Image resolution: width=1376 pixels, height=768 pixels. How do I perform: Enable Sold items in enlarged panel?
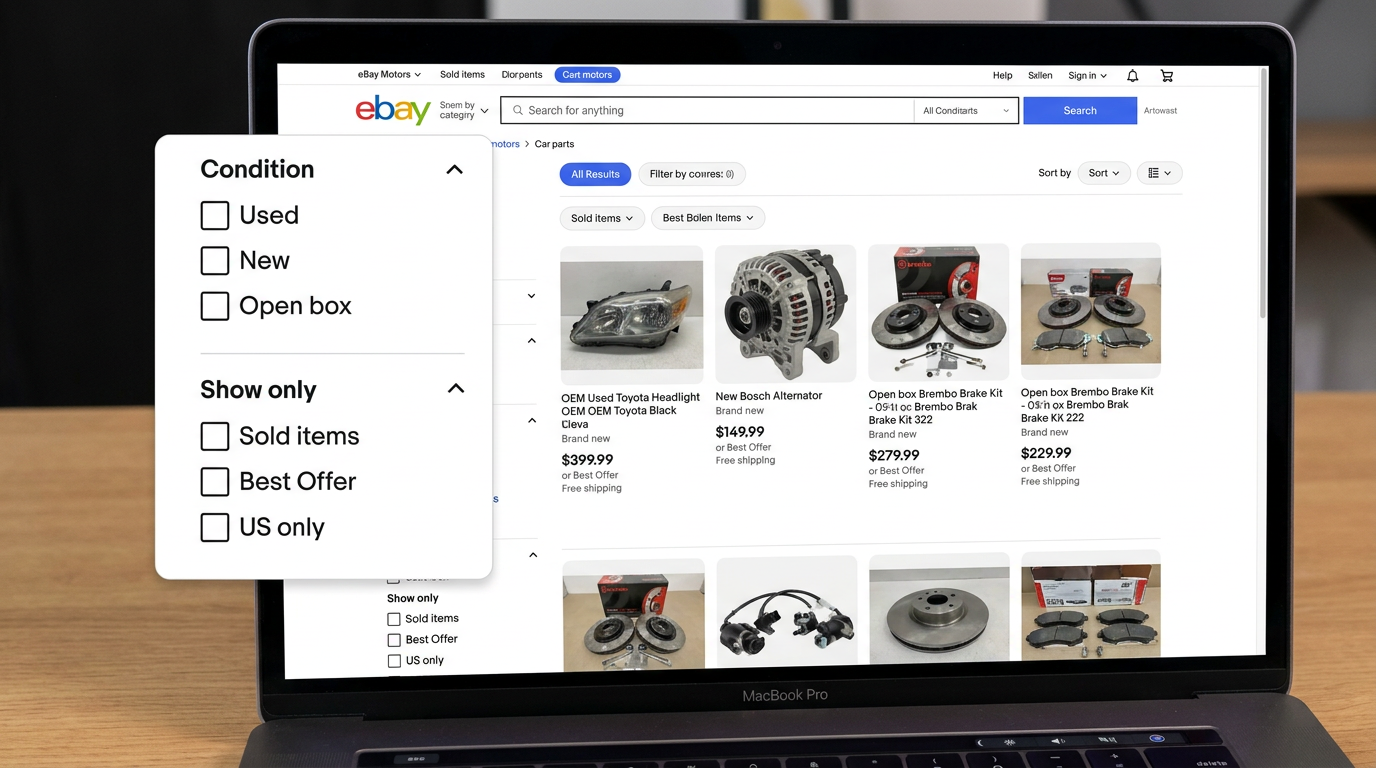[x=215, y=436]
